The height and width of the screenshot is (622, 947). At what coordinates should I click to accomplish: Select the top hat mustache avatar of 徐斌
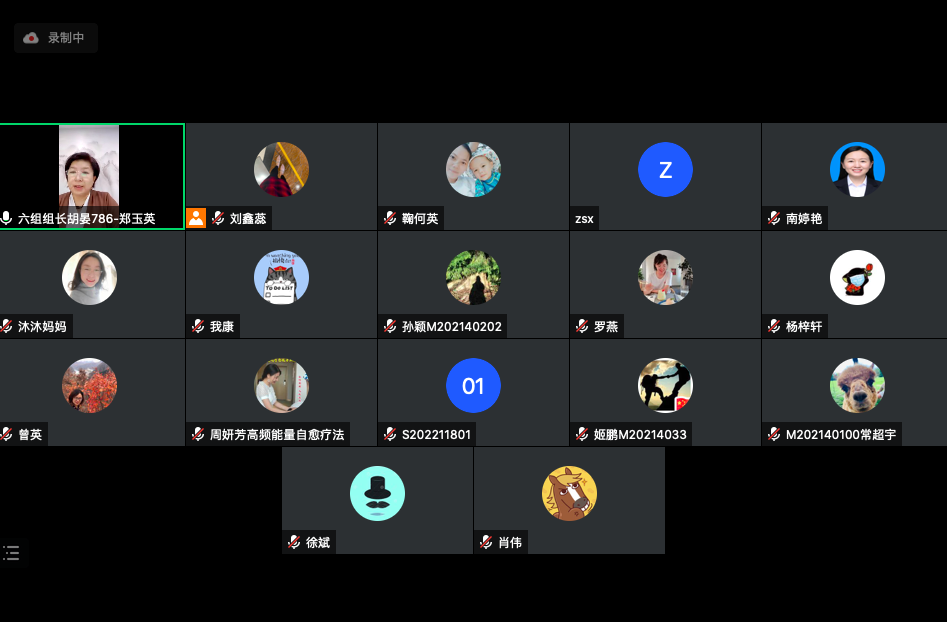[x=377, y=493]
